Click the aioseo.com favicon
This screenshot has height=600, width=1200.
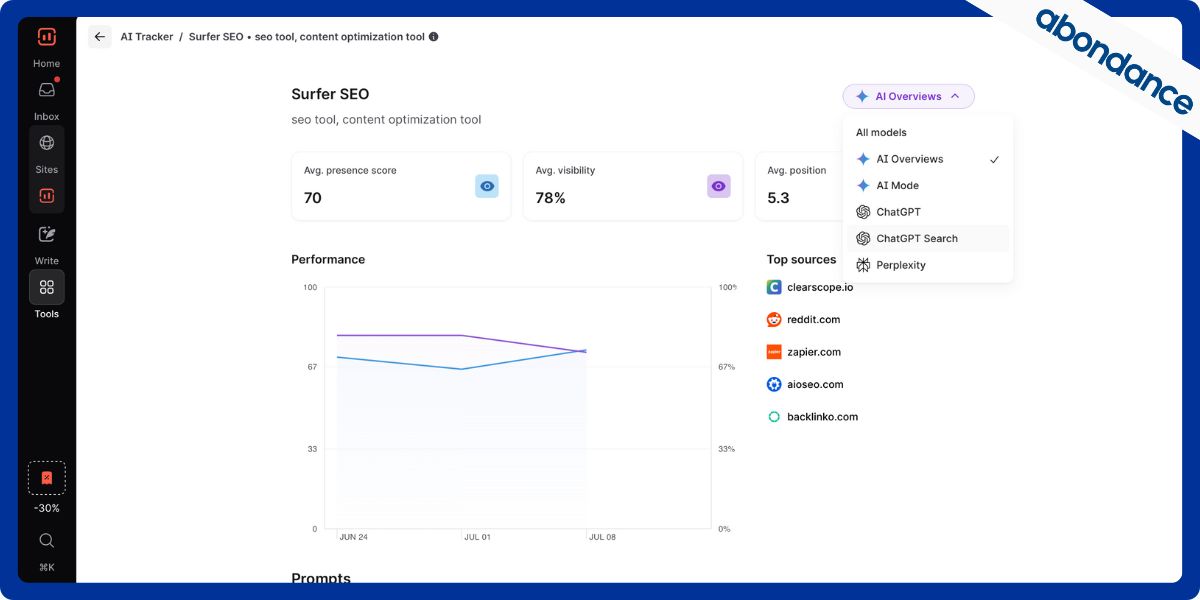774,384
